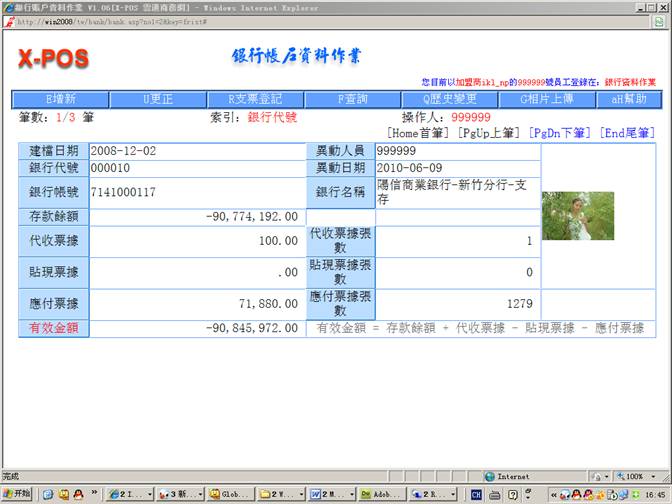Switch to the Adobe taskbar window
Screen dimensions: 672x504
pos(382,494)
